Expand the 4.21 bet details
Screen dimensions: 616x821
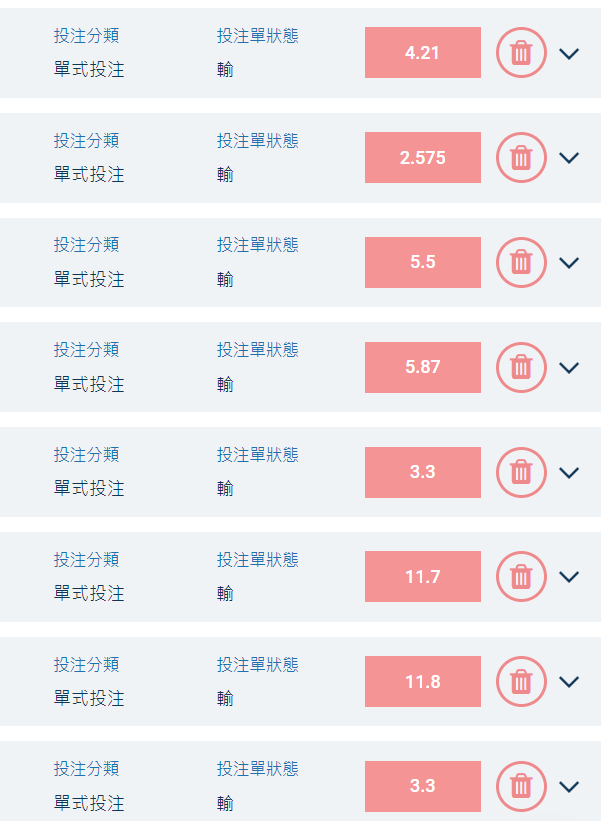[569, 53]
